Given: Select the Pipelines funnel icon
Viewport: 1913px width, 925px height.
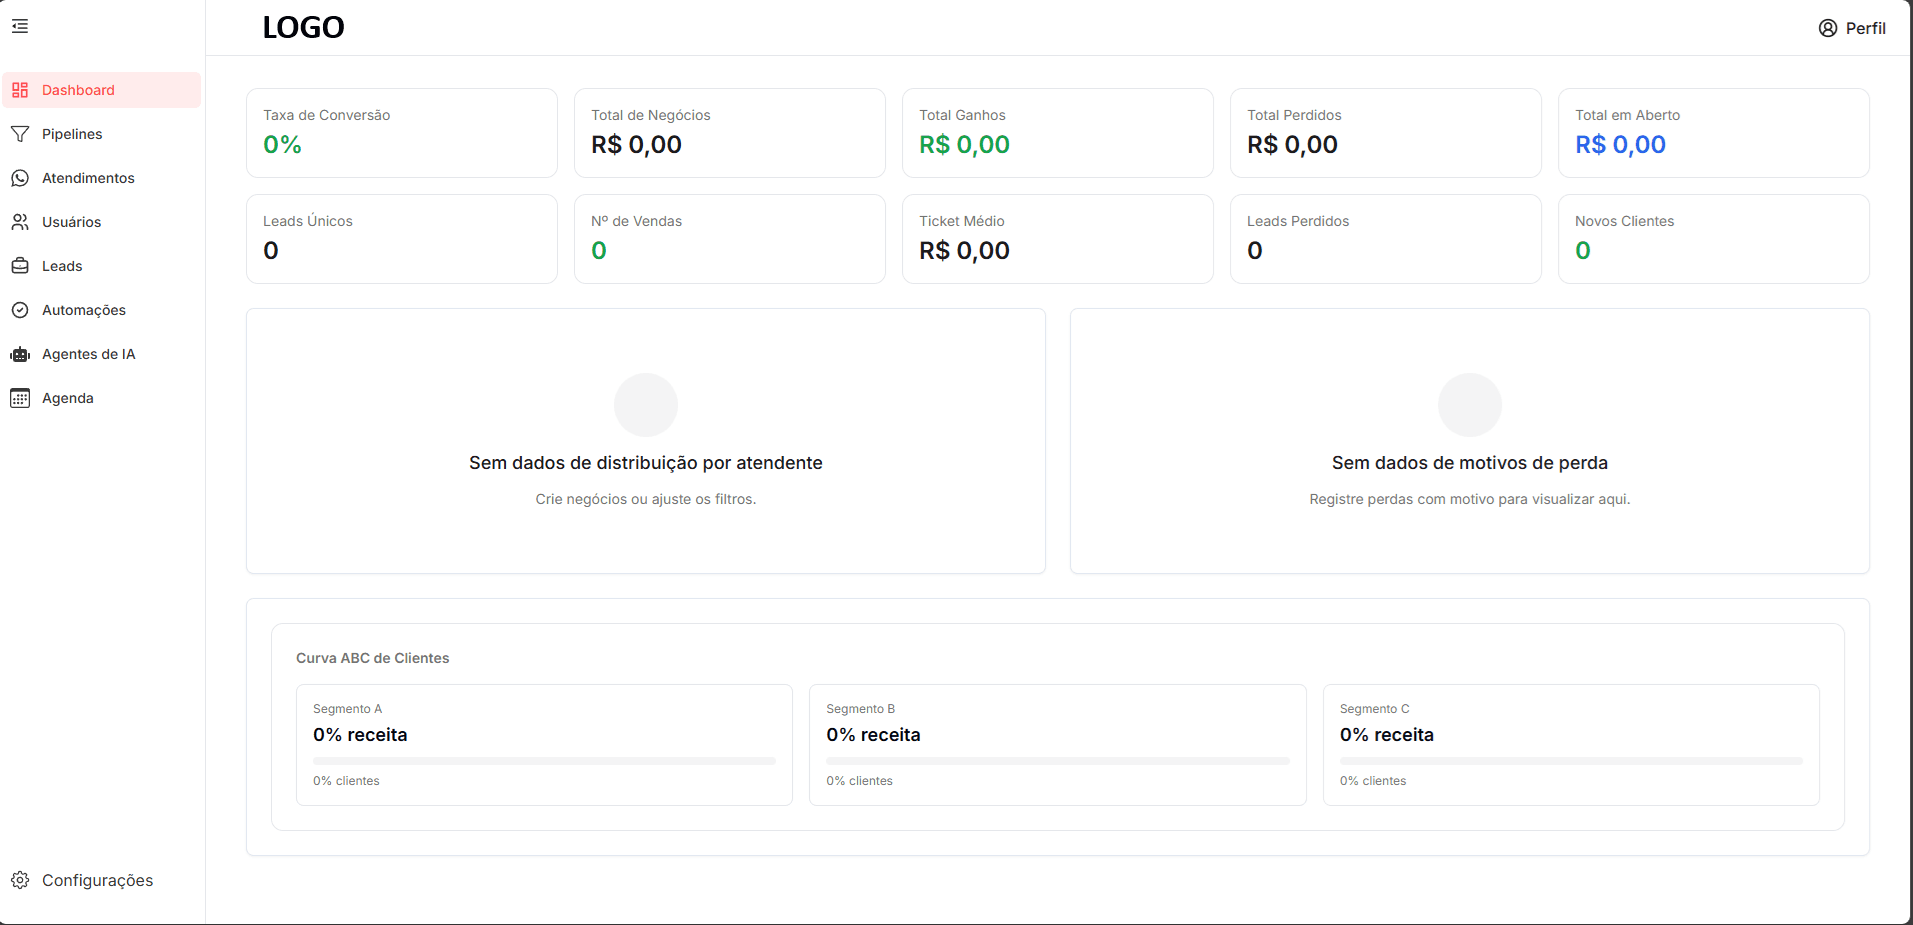Looking at the screenshot, I should coord(20,133).
